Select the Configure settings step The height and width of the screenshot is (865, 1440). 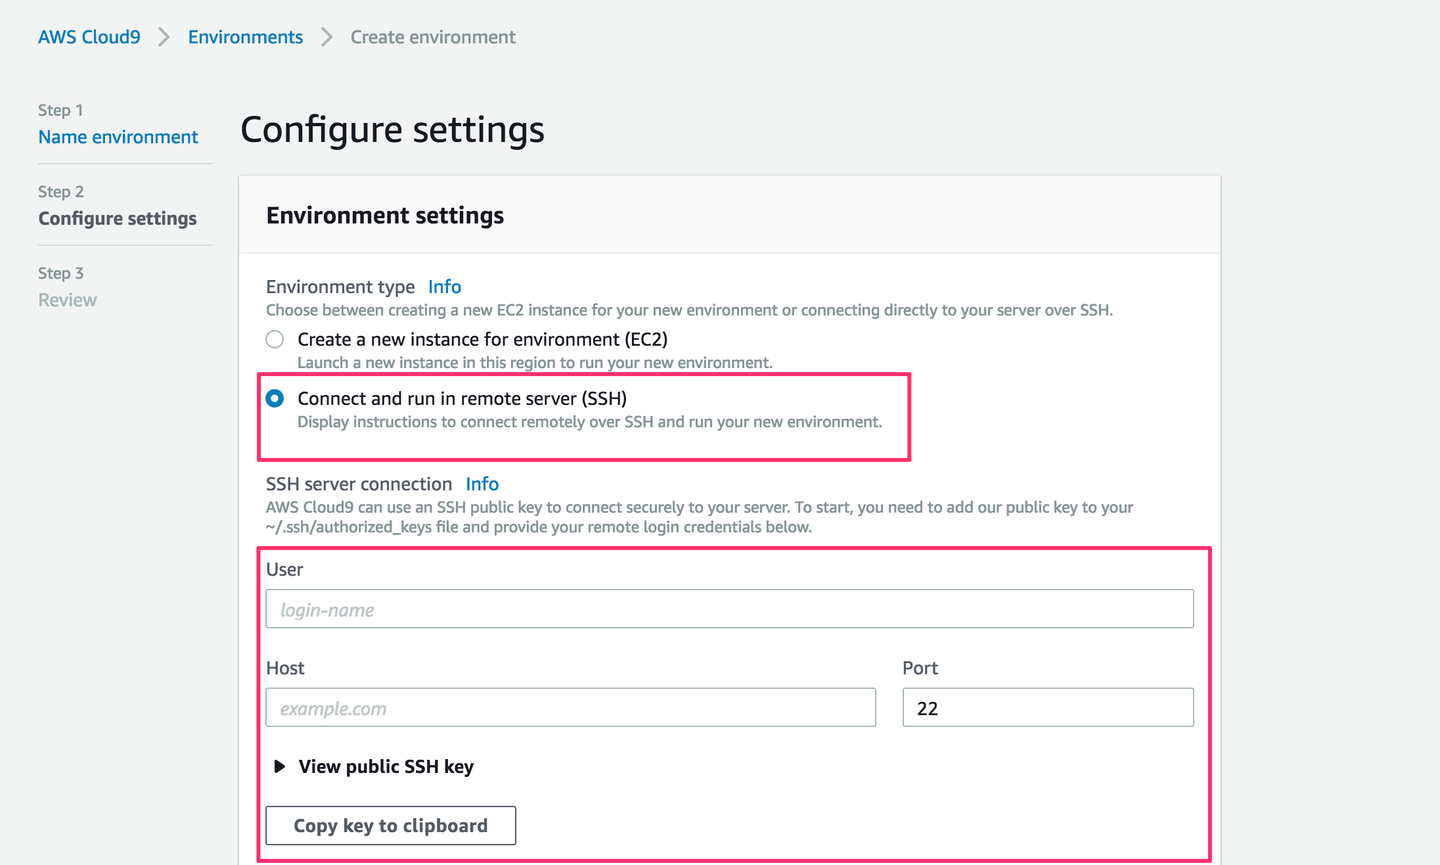117,218
